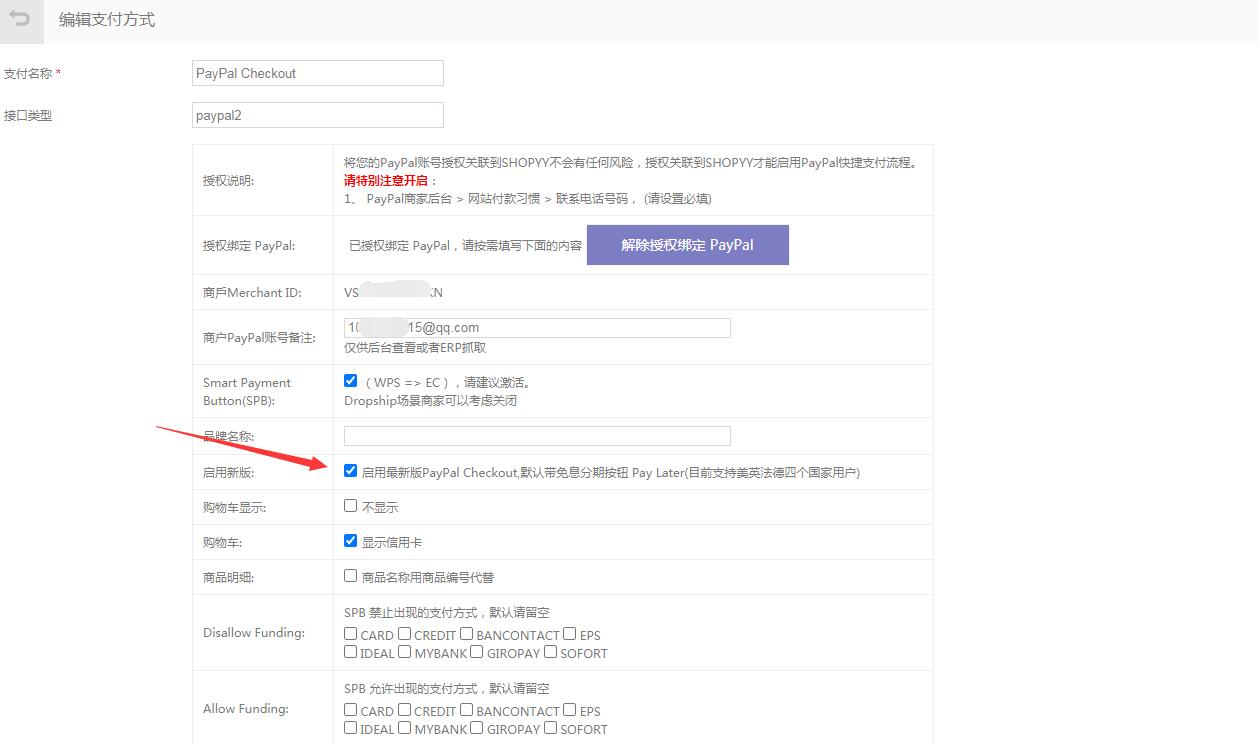This screenshot has height=744, width=1259.
Task: Click the 接口类型 paypal2 field
Action: click(x=318, y=115)
